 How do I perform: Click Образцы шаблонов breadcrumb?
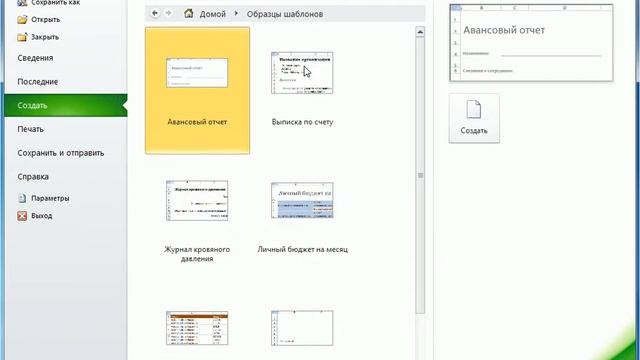click(285, 14)
